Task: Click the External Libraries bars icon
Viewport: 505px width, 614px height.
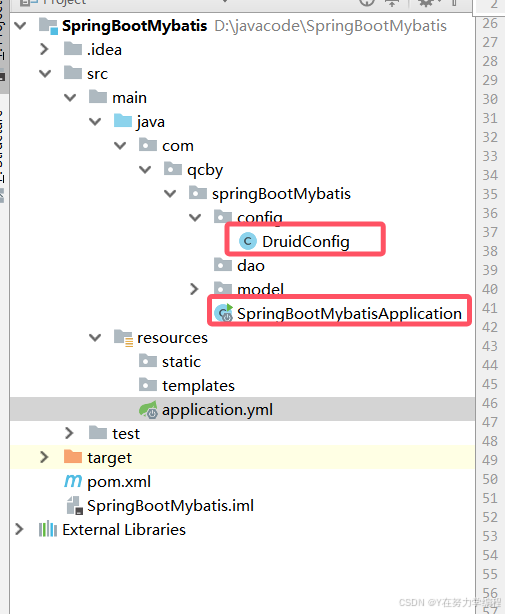Action: pyautogui.click(x=48, y=529)
